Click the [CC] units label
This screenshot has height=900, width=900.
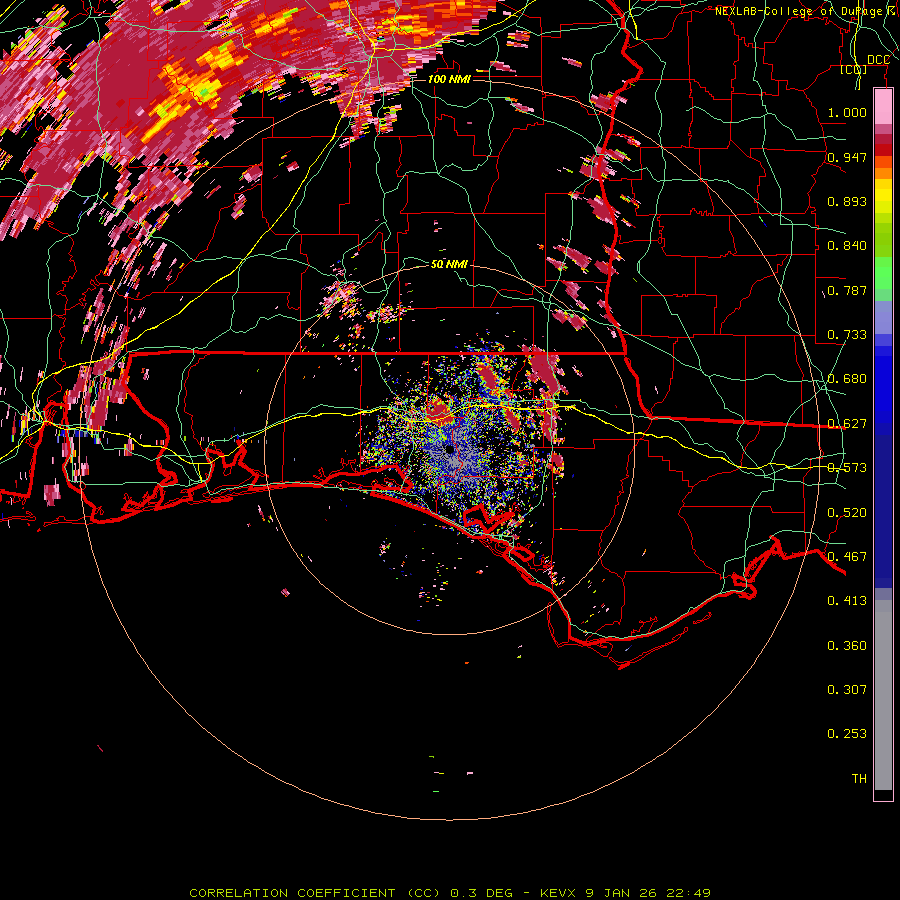click(x=854, y=70)
